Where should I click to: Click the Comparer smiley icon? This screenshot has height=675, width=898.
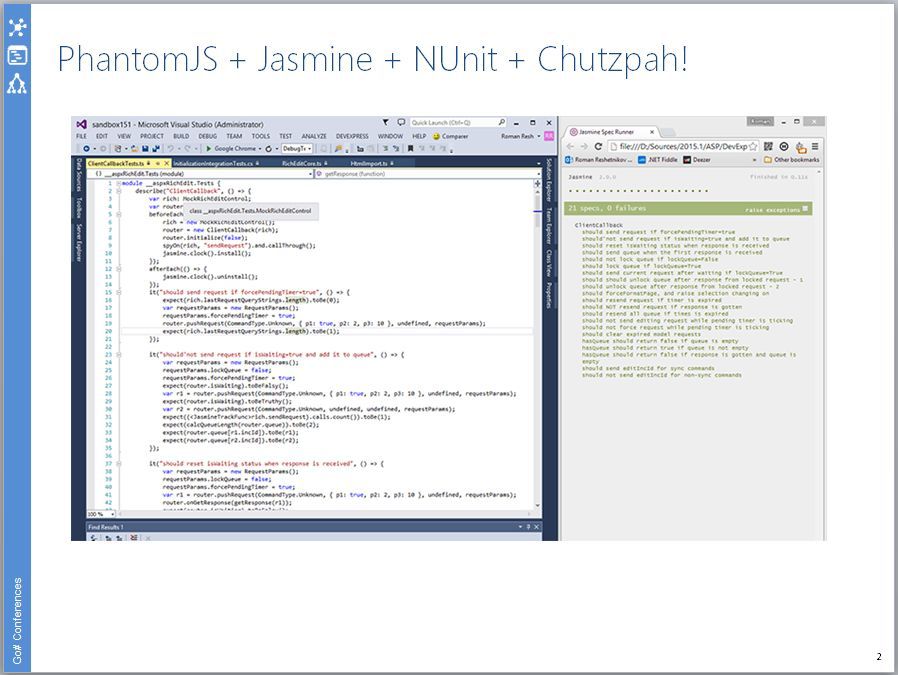436,136
